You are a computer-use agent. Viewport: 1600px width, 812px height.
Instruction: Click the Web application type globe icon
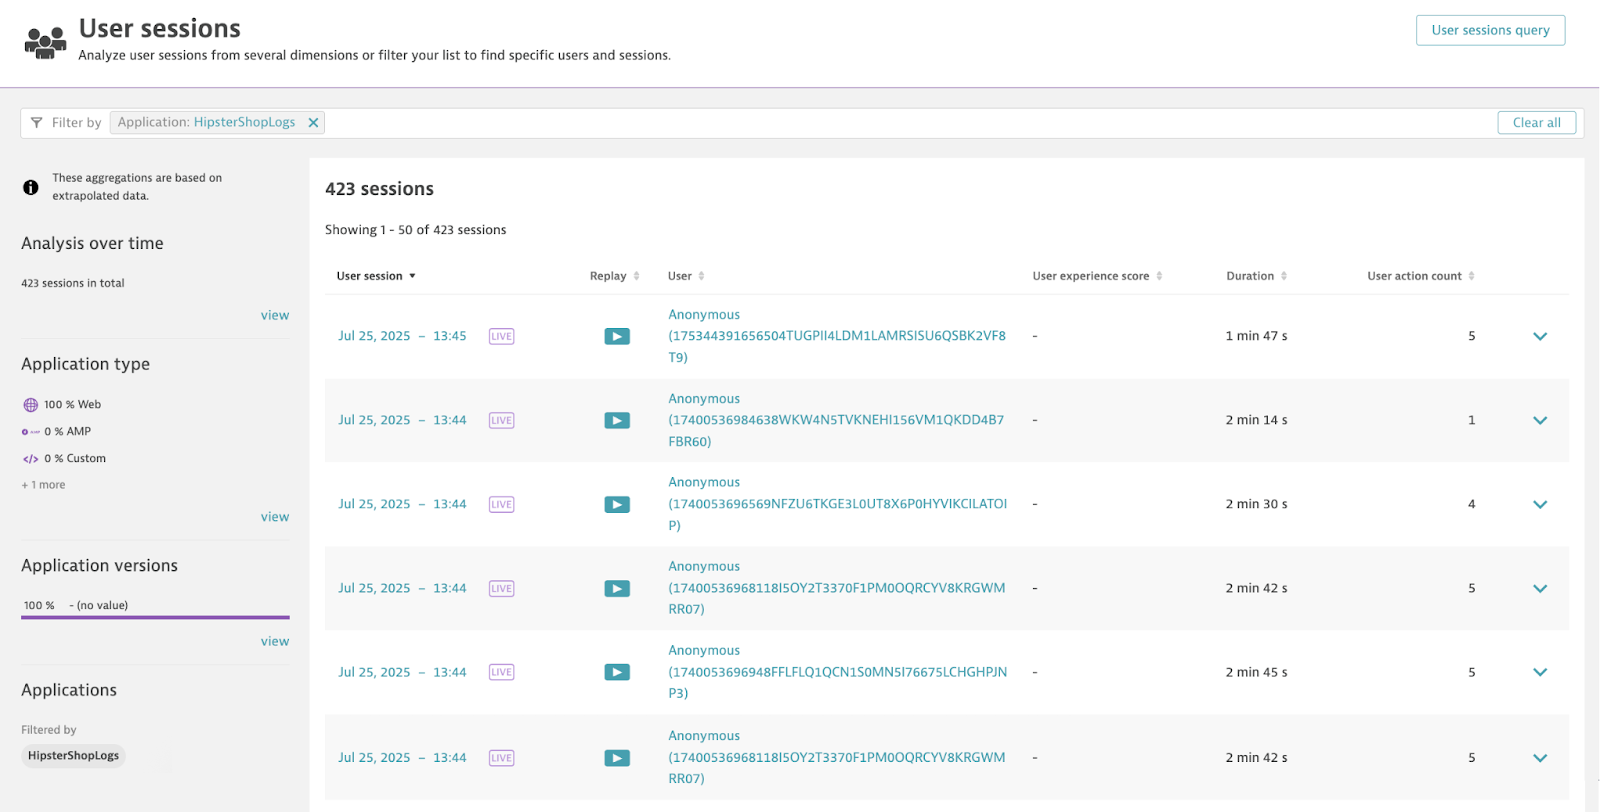pos(30,405)
